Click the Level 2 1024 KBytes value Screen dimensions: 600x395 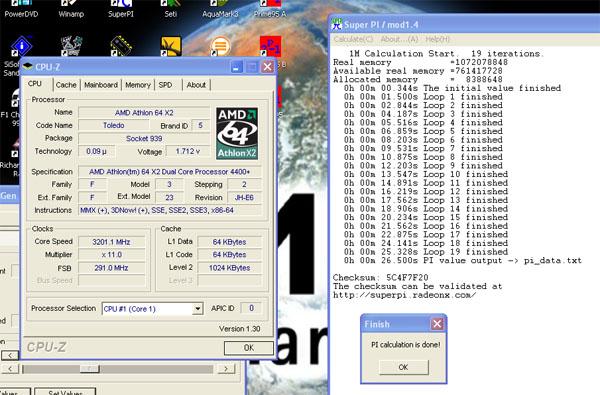click(x=230, y=268)
